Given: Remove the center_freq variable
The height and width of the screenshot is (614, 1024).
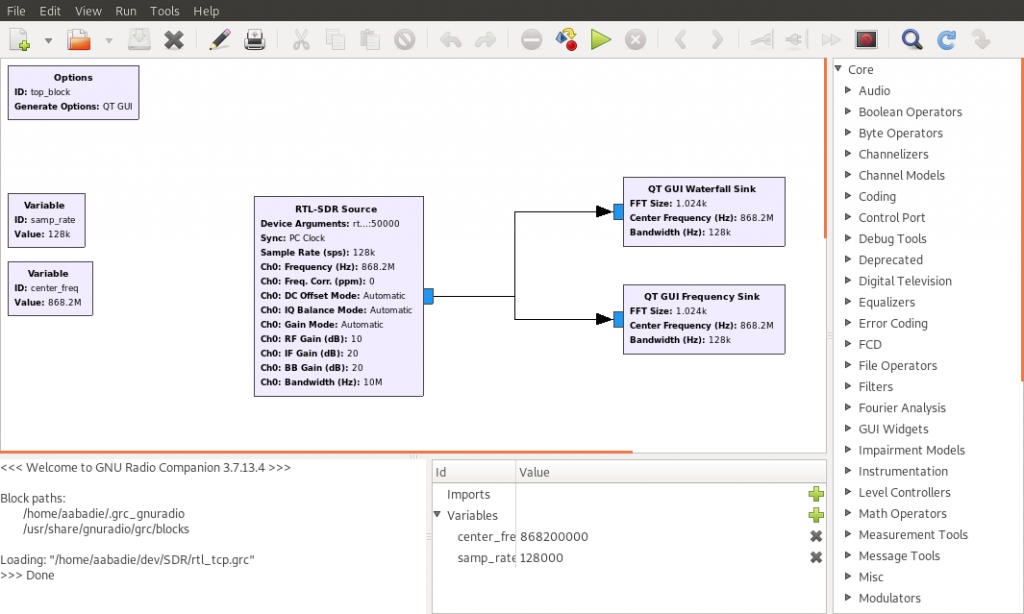Looking at the screenshot, I should pos(816,536).
